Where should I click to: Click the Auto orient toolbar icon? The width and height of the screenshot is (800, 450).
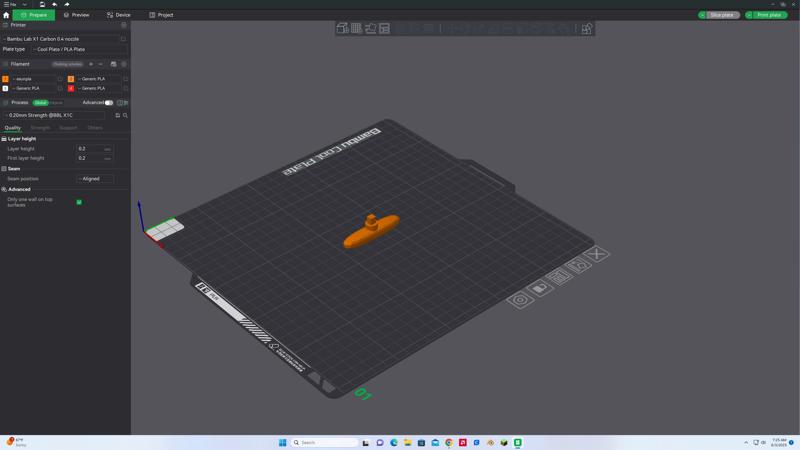coord(370,29)
